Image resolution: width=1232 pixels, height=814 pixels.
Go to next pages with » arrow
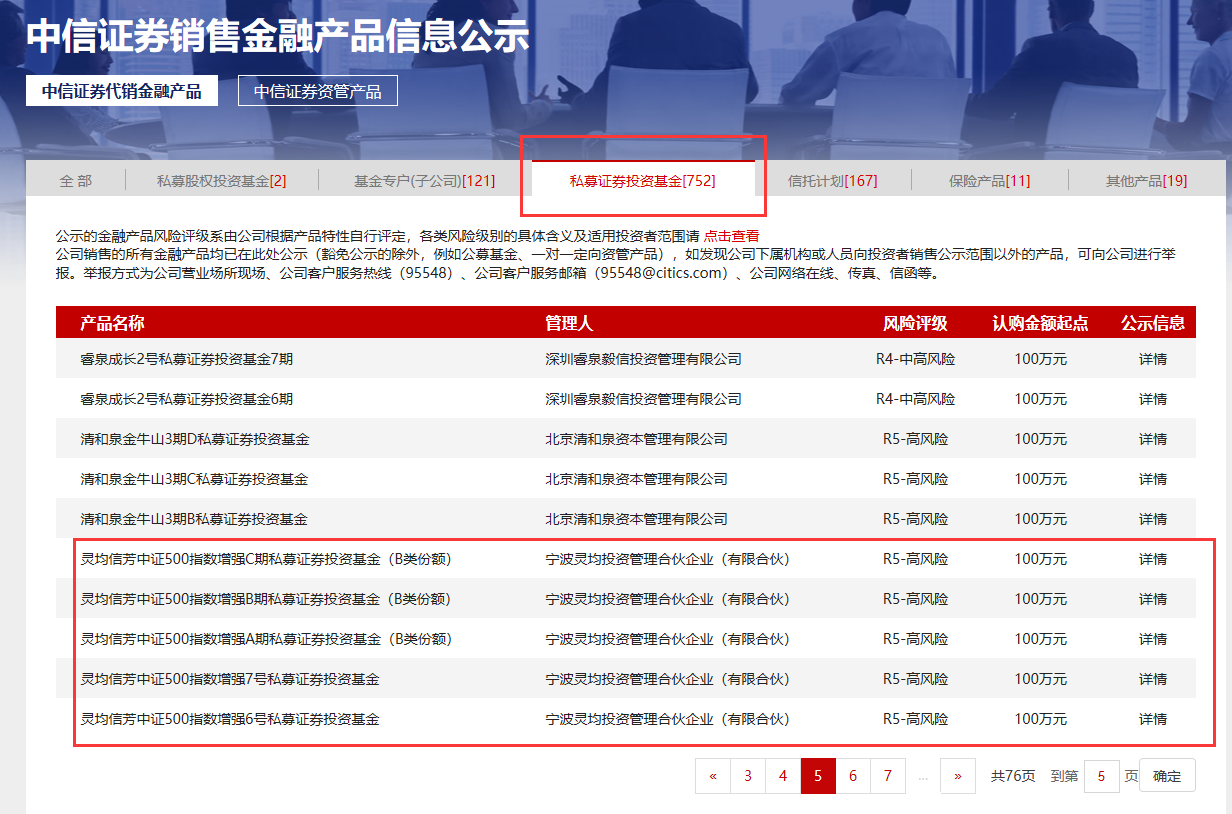coord(958,776)
